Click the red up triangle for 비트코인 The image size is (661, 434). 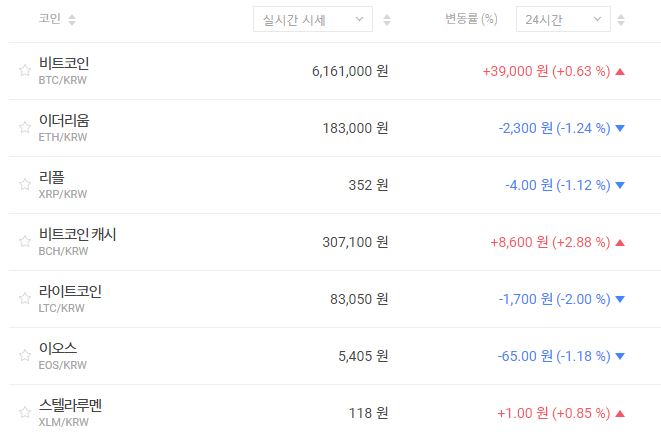click(x=620, y=71)
